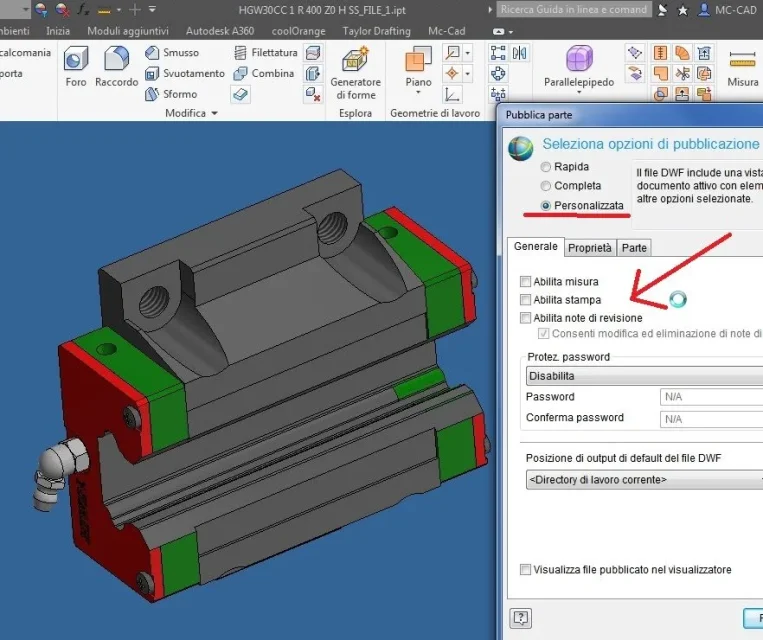Click the rectangular pattern icon
Image resolution: width=763 pixels, height=640 pixels.
coord(498,53)
